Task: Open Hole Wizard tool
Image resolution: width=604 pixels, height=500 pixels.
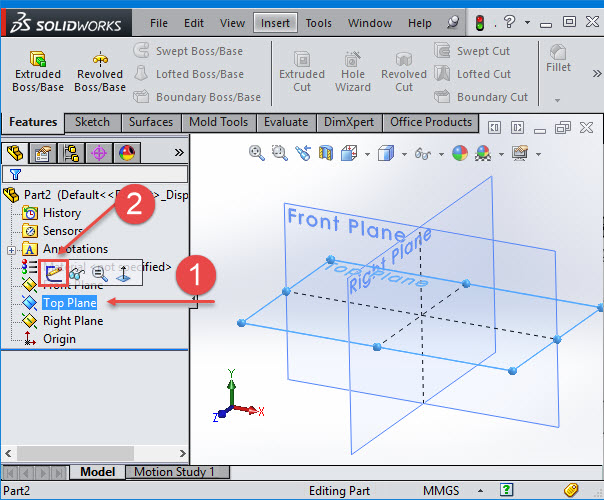Action: pyautogui.click(x=352, y=72)
